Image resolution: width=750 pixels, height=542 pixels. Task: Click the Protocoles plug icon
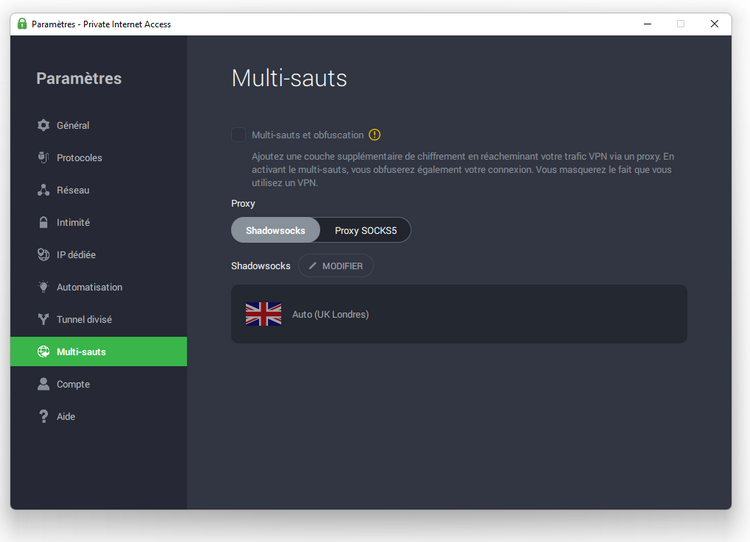(x=44, y=157)
